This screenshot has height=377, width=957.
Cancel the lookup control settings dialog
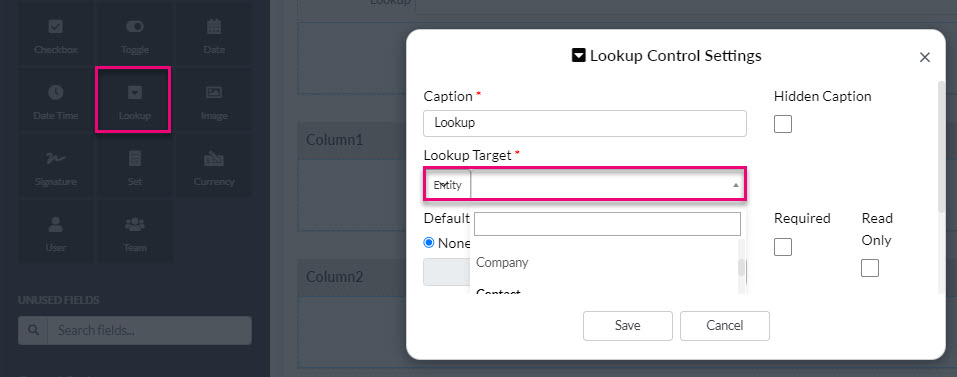(x=724, y=326)
